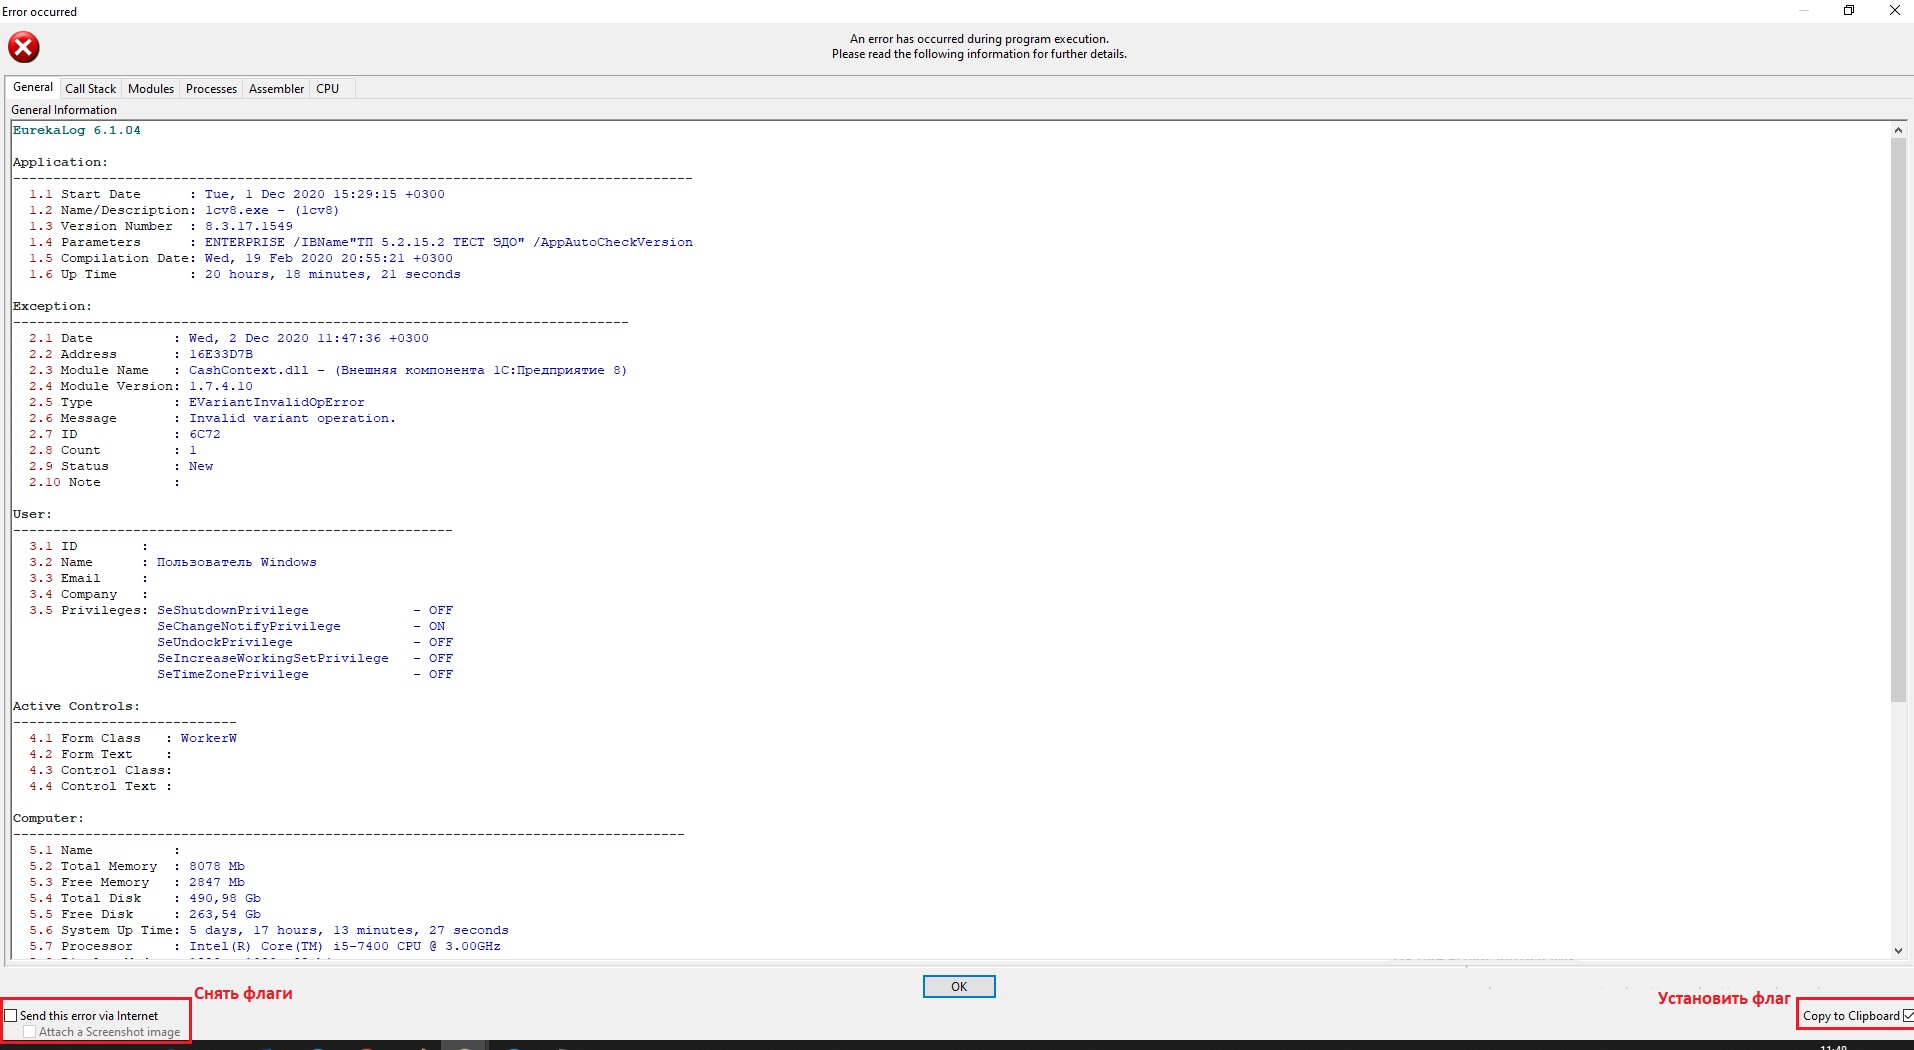This screenshot has width=1914, height=1050.
Task: Select the Assembler tab
Action: 276,89
